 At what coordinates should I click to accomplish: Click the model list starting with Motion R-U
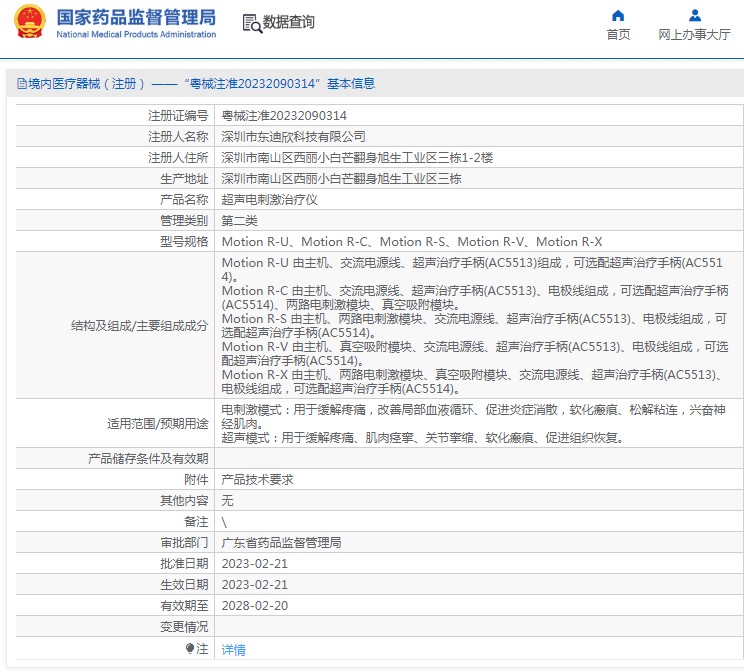tap(412, 241)
